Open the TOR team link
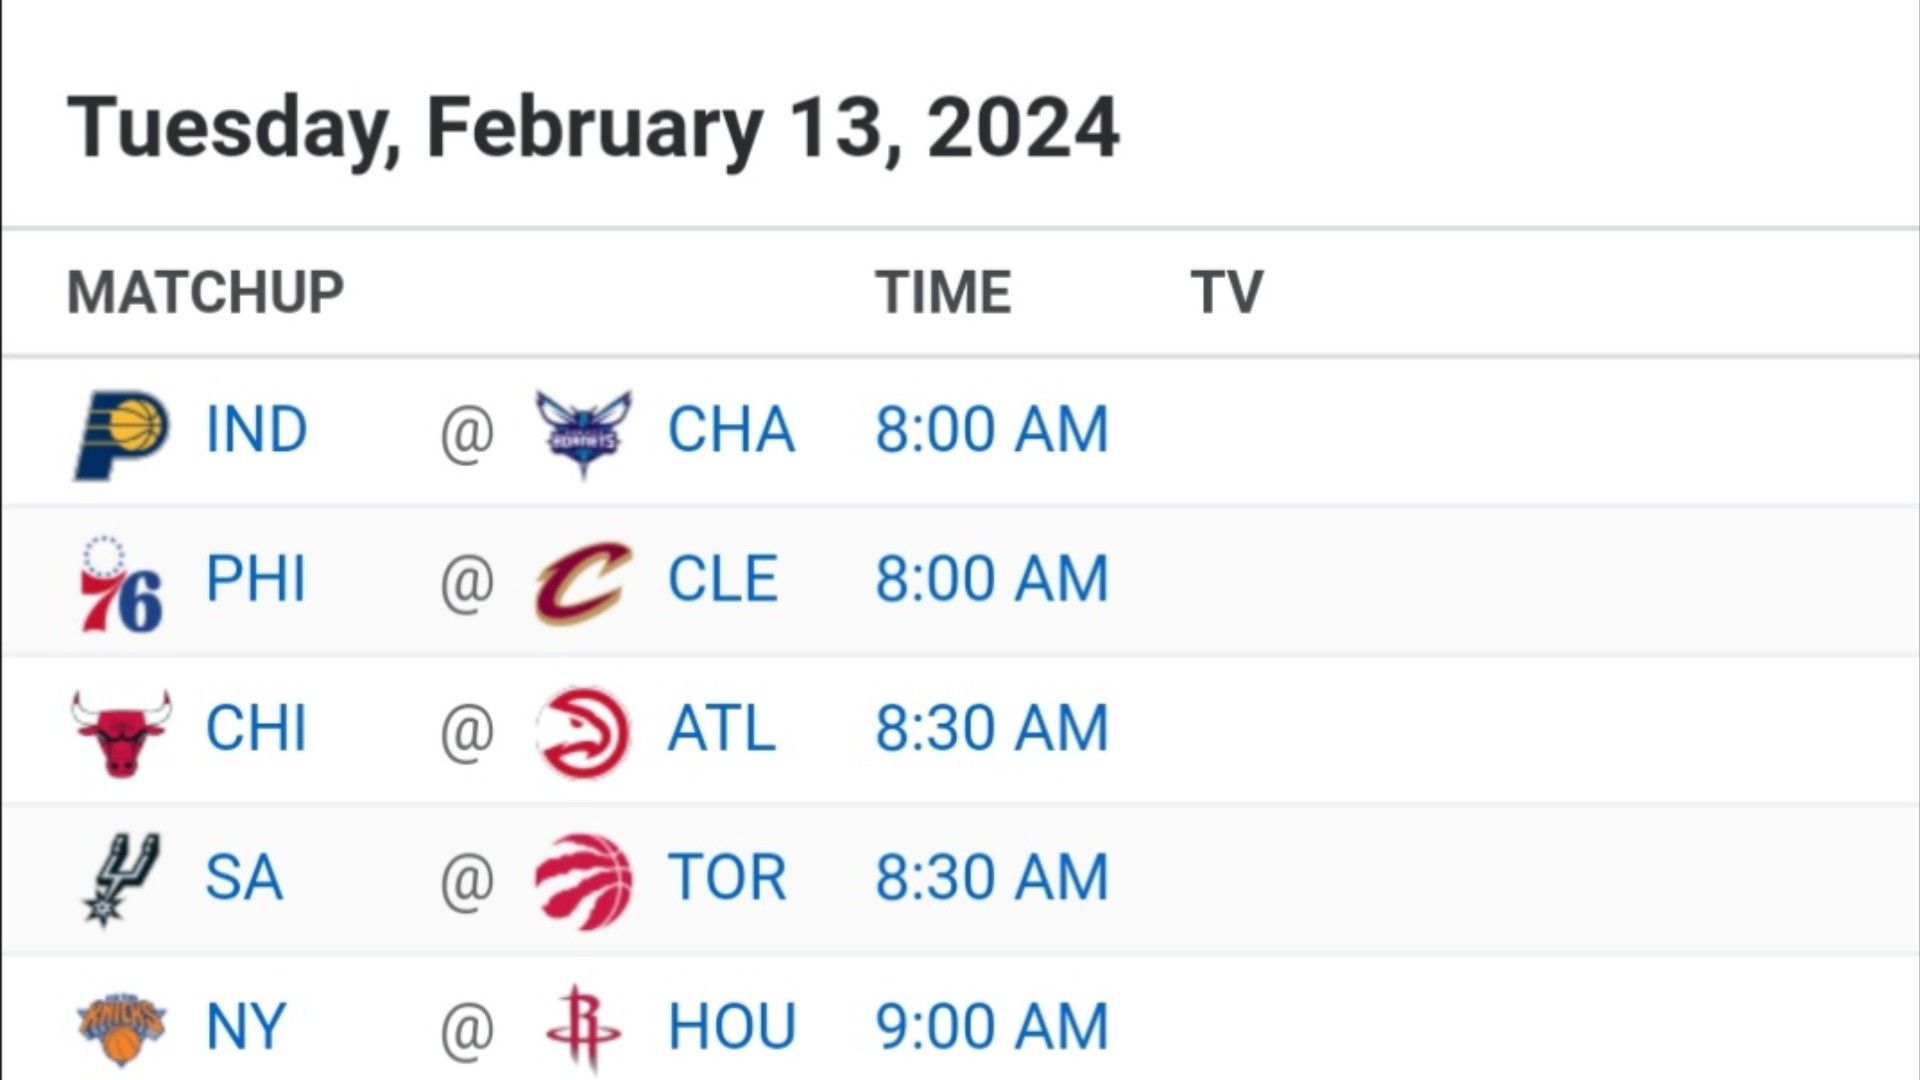 727,877
